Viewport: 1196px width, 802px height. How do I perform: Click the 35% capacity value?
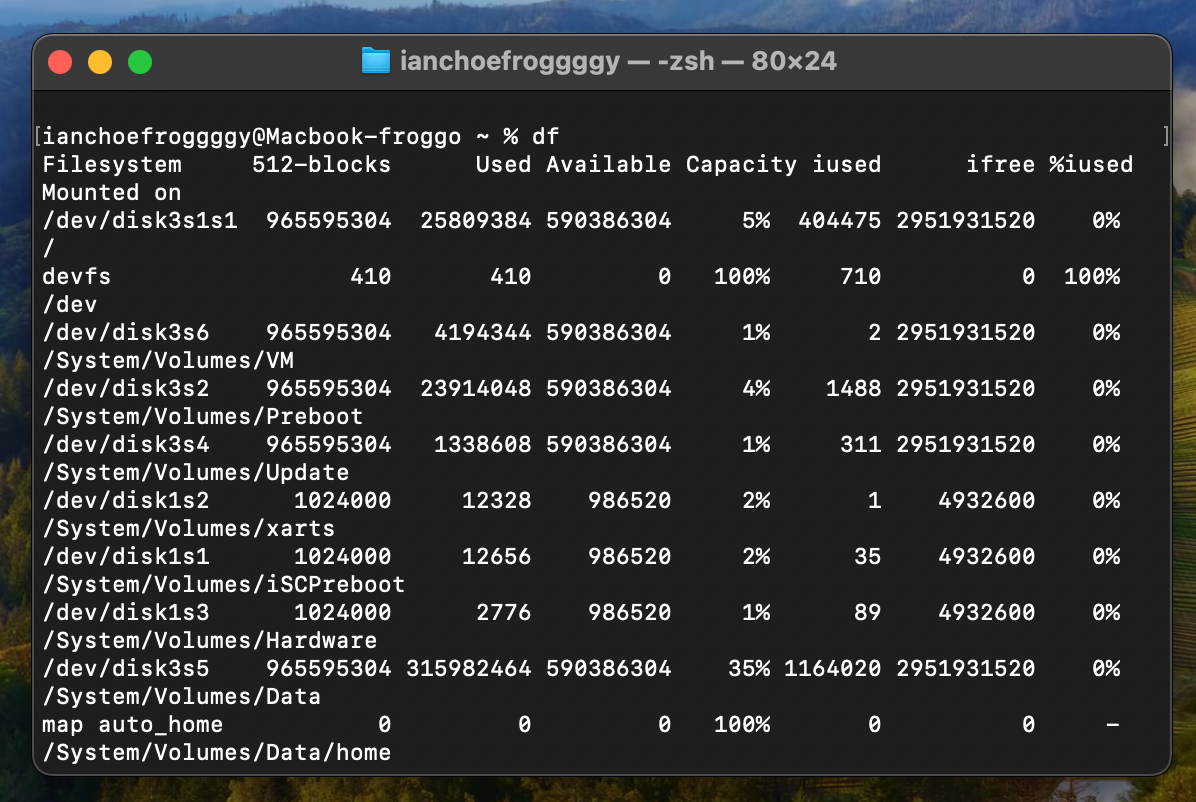click(748, 668)
